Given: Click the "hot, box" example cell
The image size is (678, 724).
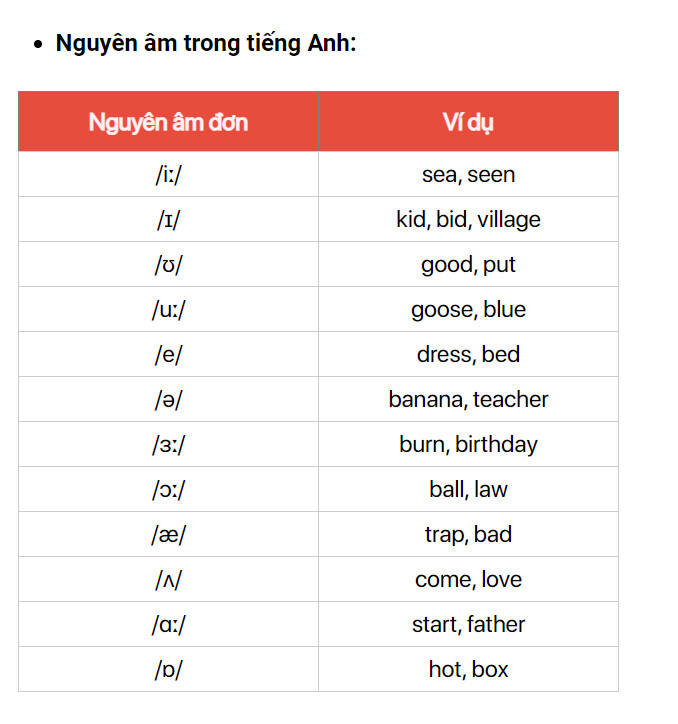Looking at the screenshot, I should (468, 670).
